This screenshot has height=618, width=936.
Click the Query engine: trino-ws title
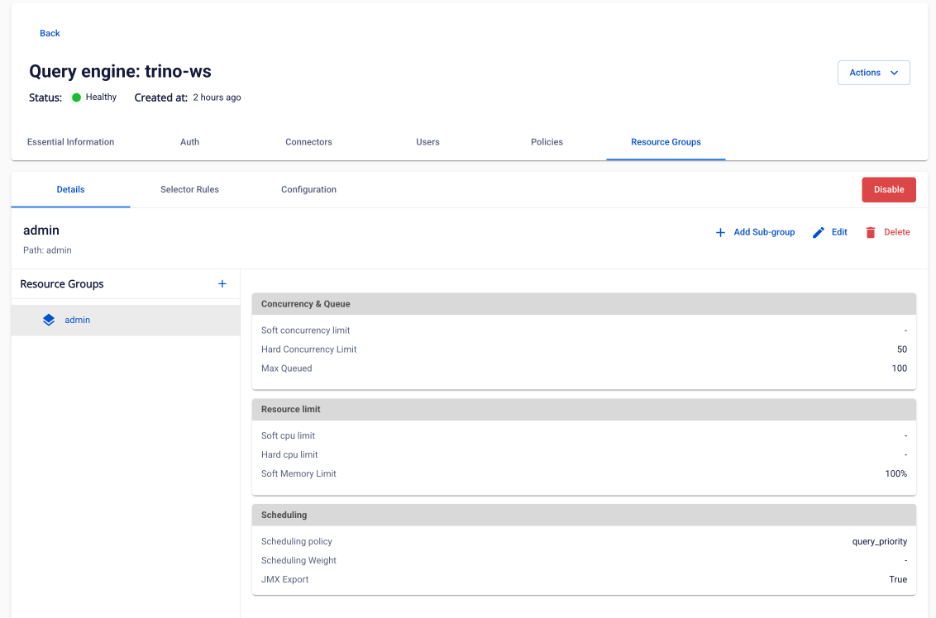pyautogui.click(x=120, y=72)
